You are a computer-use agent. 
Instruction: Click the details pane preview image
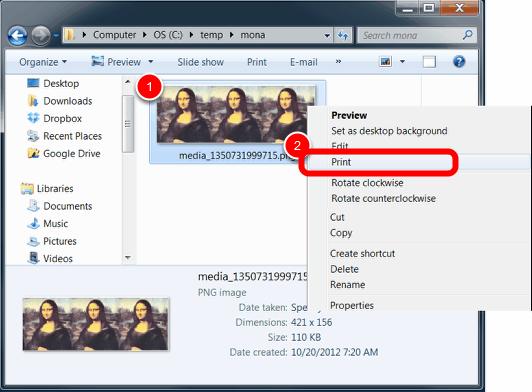point(96,324)
